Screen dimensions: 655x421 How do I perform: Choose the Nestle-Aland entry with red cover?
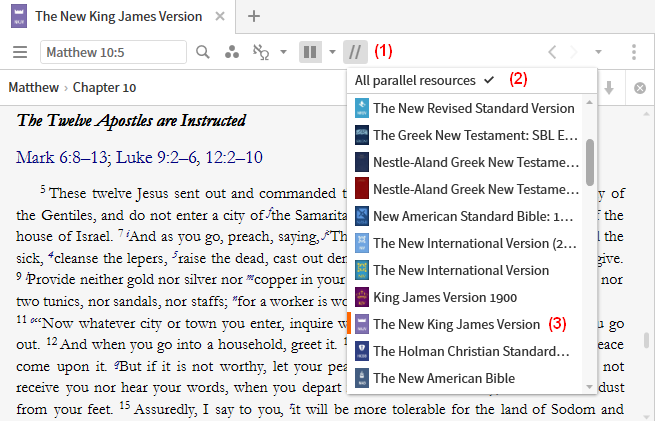(467, 189)
